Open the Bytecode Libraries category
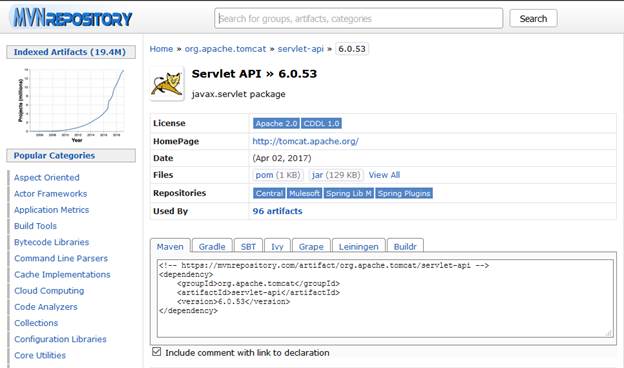Screen dimensions: 624x368 point(52,242)
